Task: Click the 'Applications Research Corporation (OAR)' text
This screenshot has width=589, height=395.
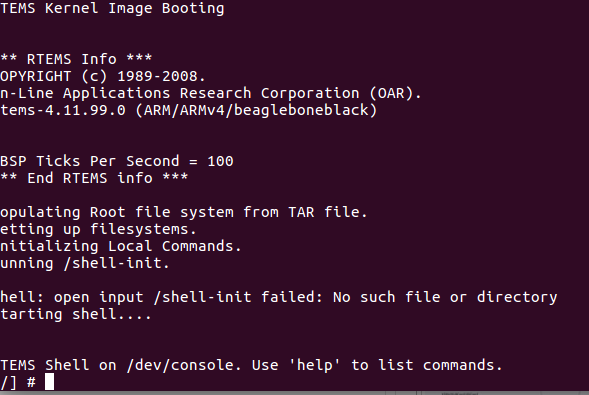Action: 242,93
